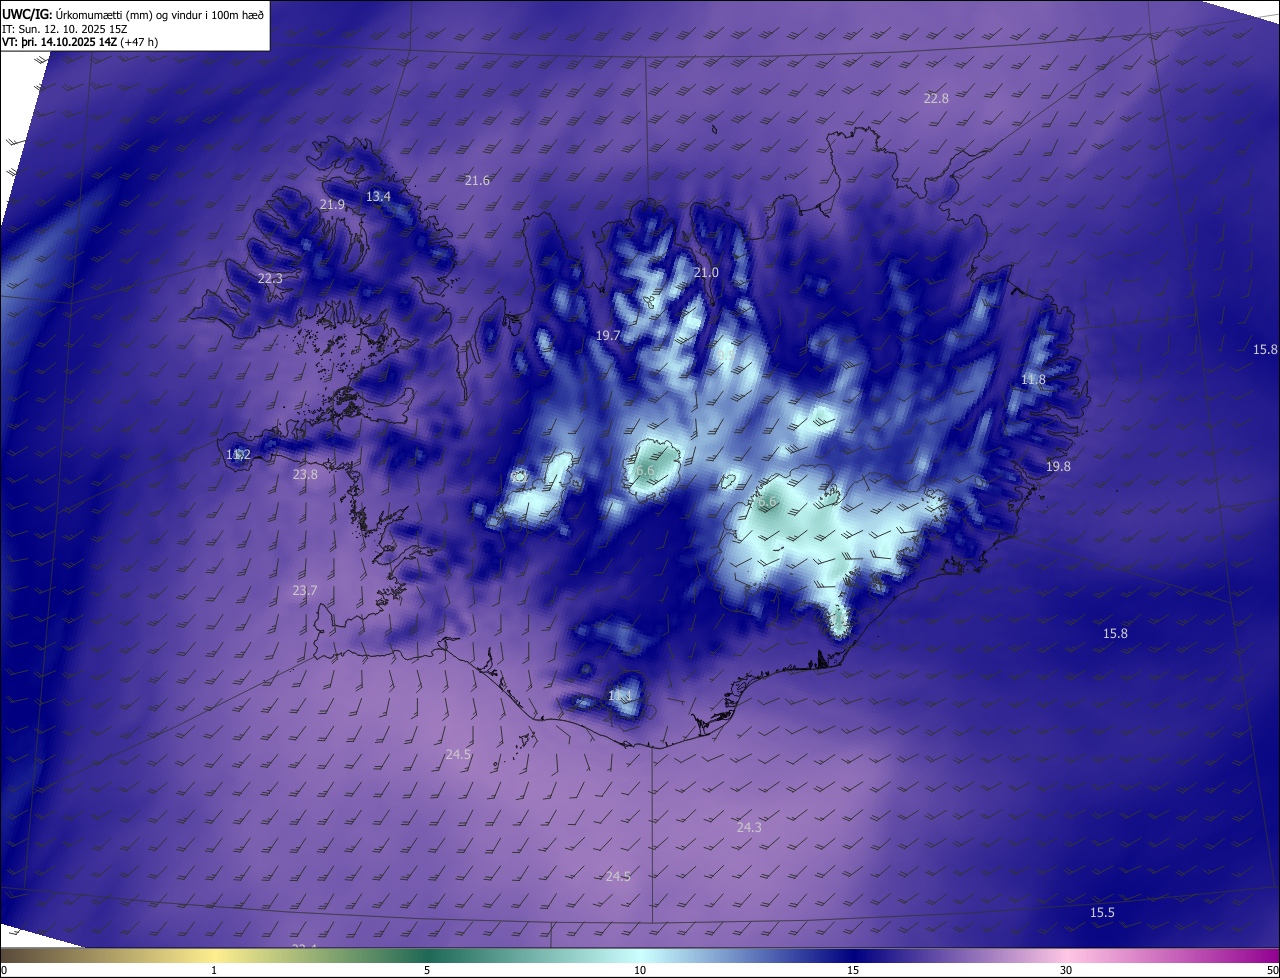Viewport: 1280px width, 978px height.
Task: Click the '0' tick on the color scale
Action: tap(4, 970)
